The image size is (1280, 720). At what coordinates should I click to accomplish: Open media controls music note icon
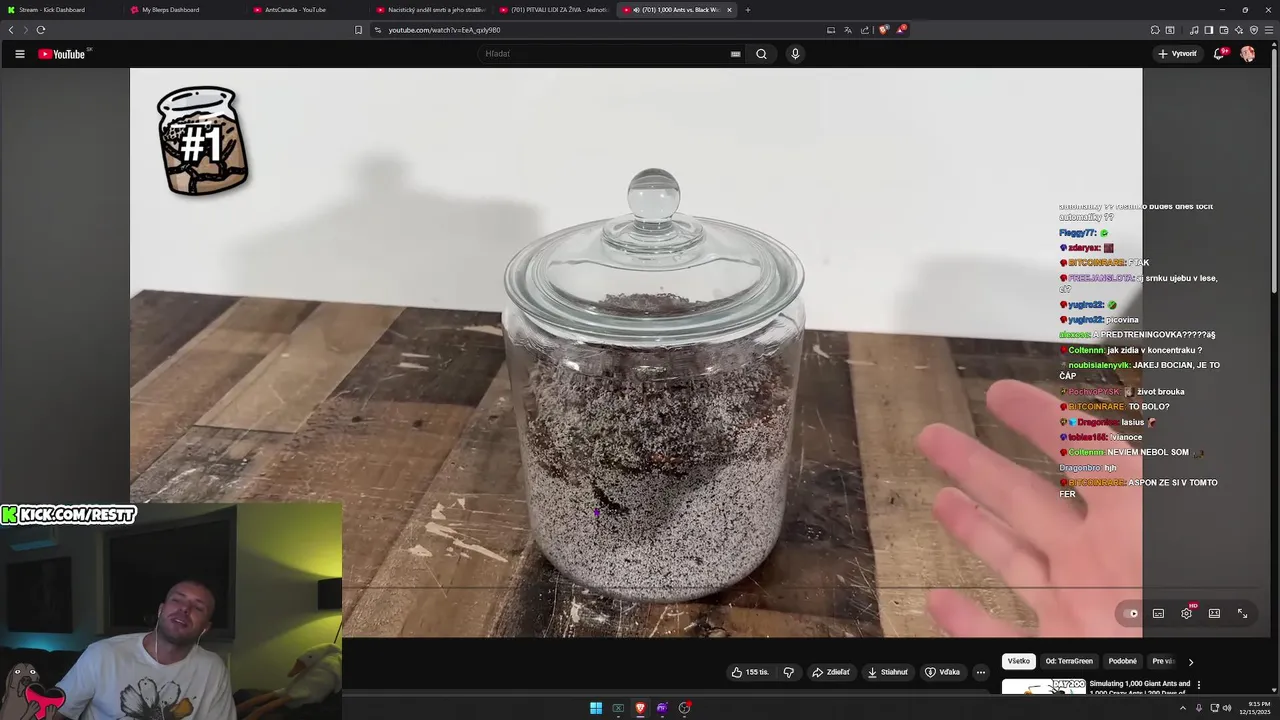[1193, 30]
